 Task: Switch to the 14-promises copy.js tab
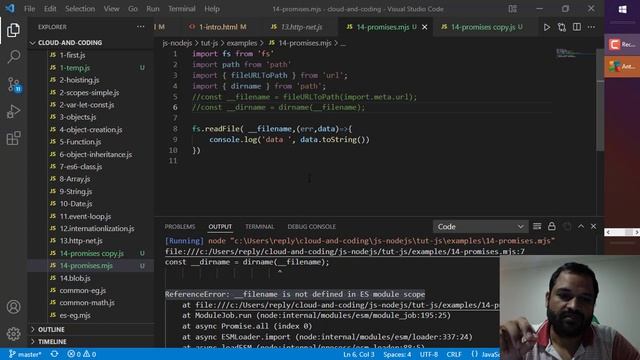(482, 27)
